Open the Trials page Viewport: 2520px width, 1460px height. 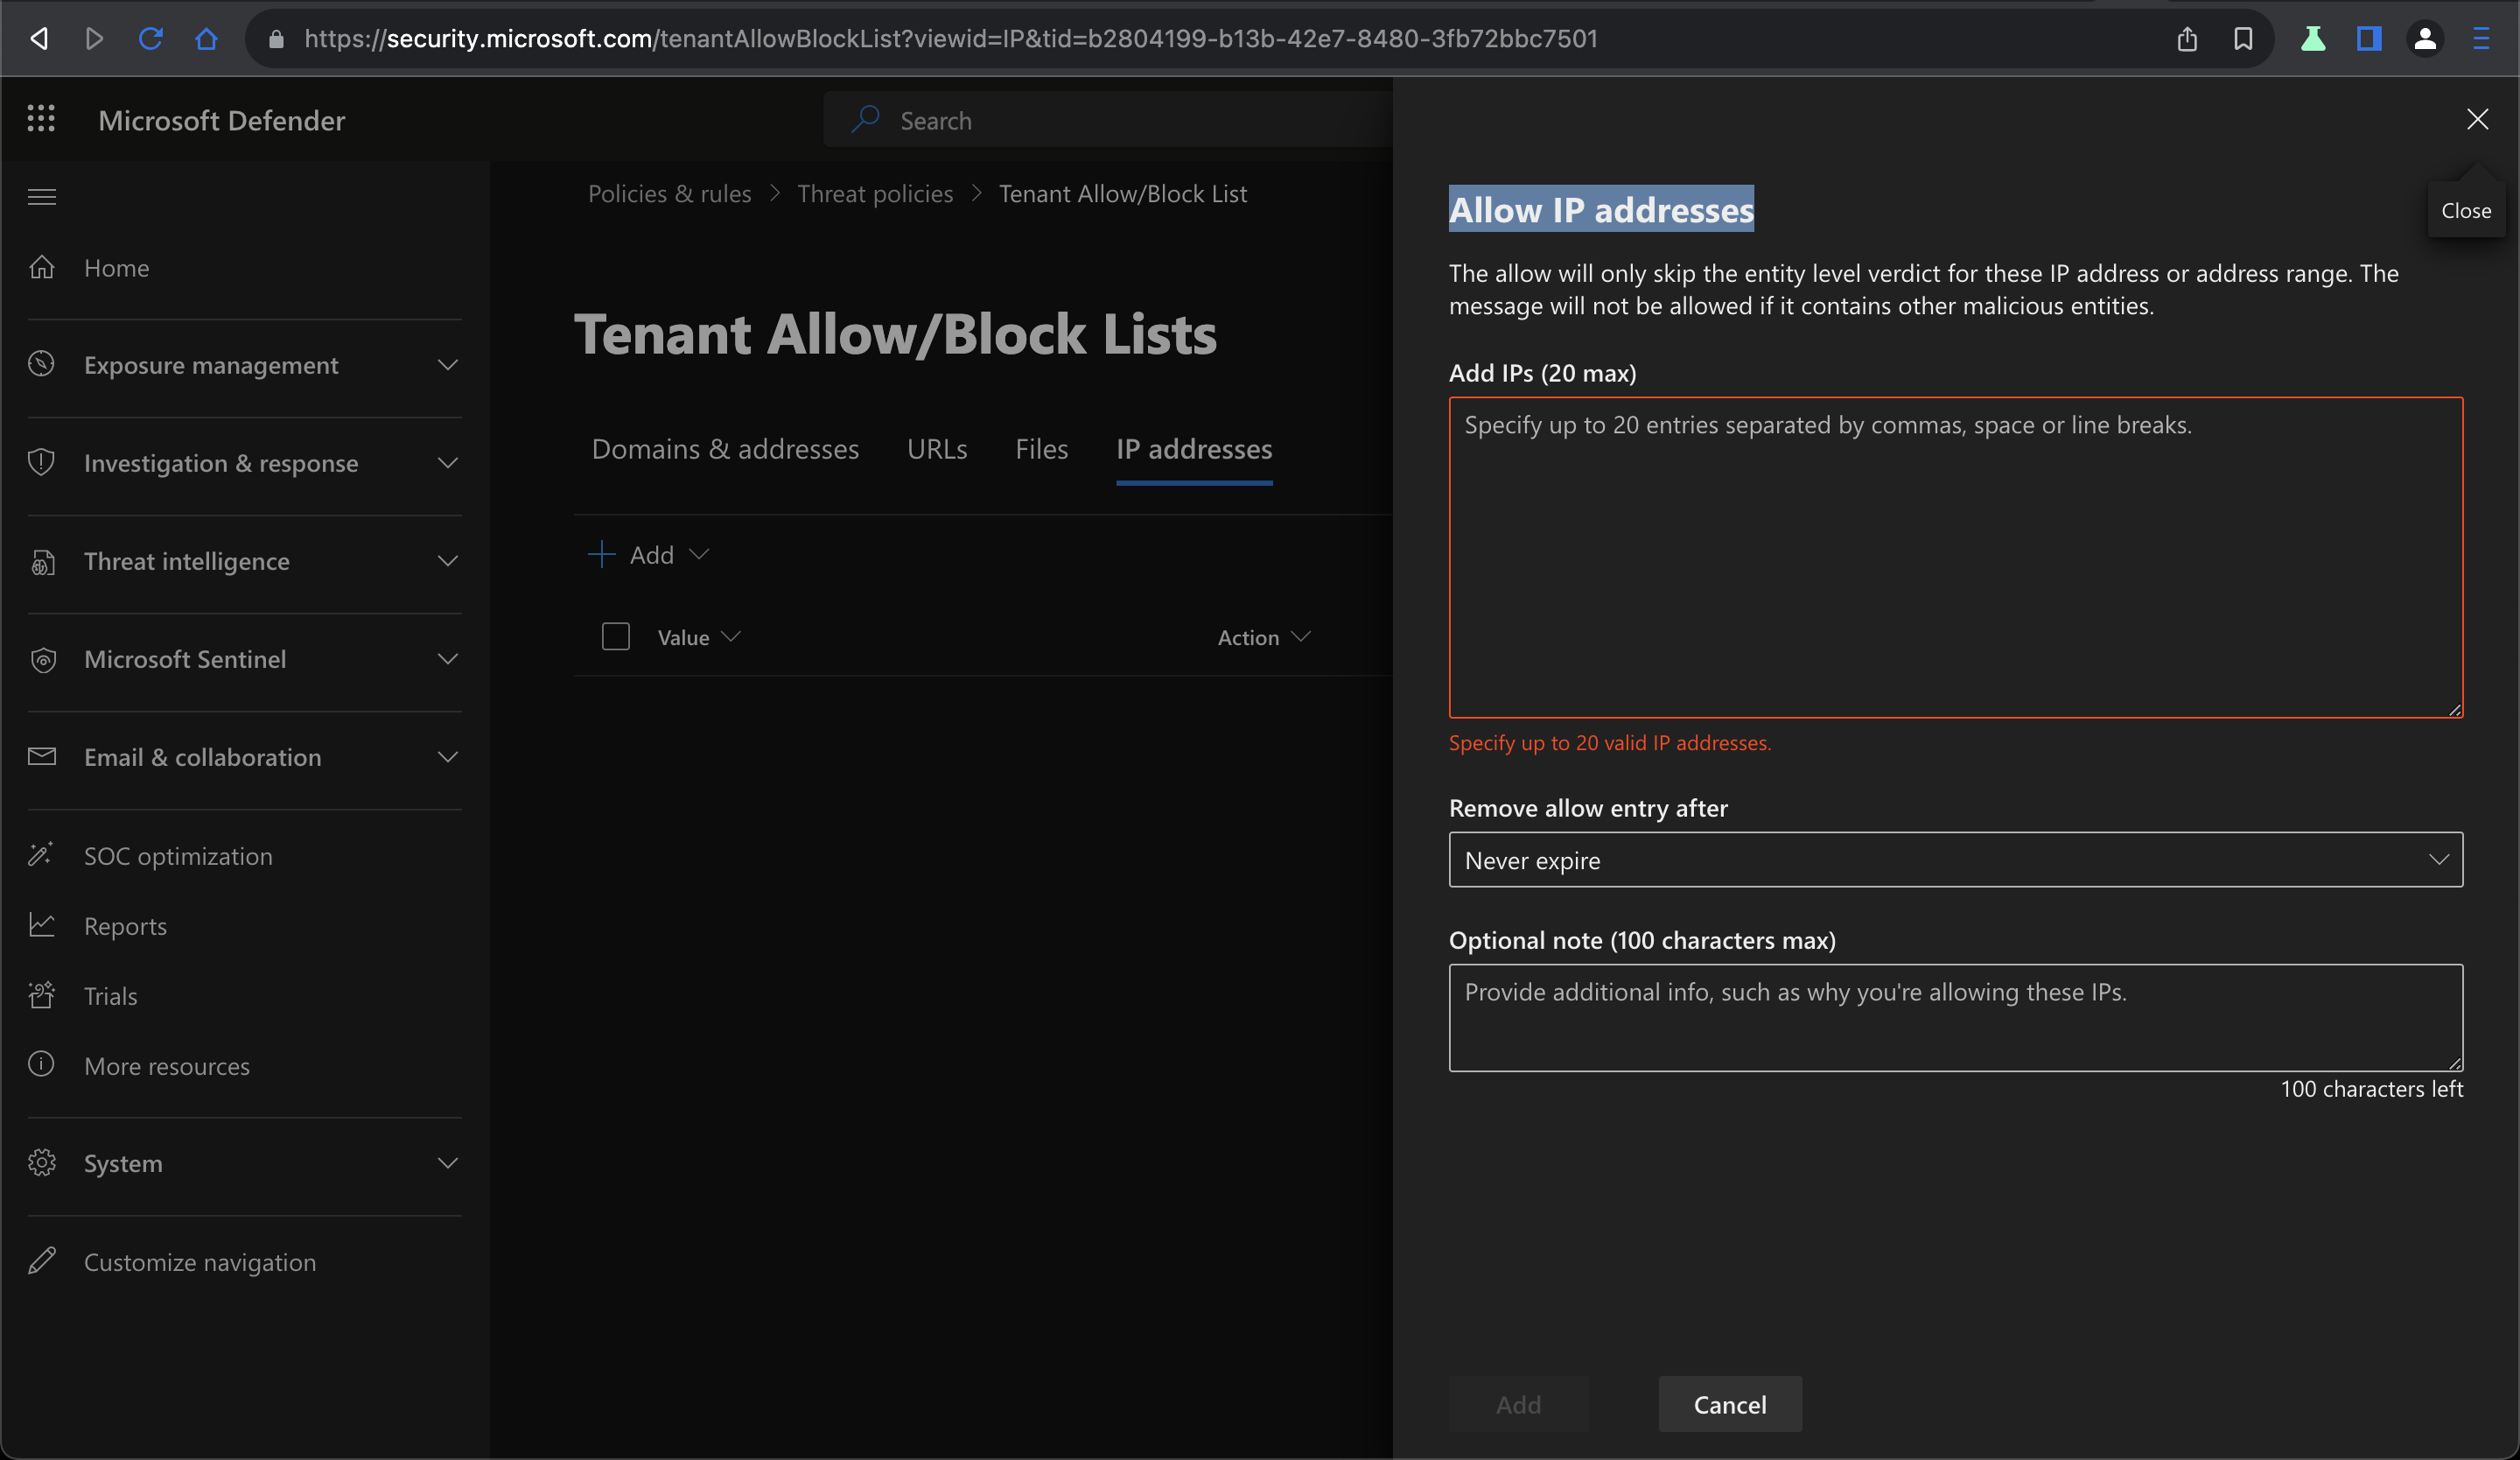pyautogui.click(x=110, y=995)
